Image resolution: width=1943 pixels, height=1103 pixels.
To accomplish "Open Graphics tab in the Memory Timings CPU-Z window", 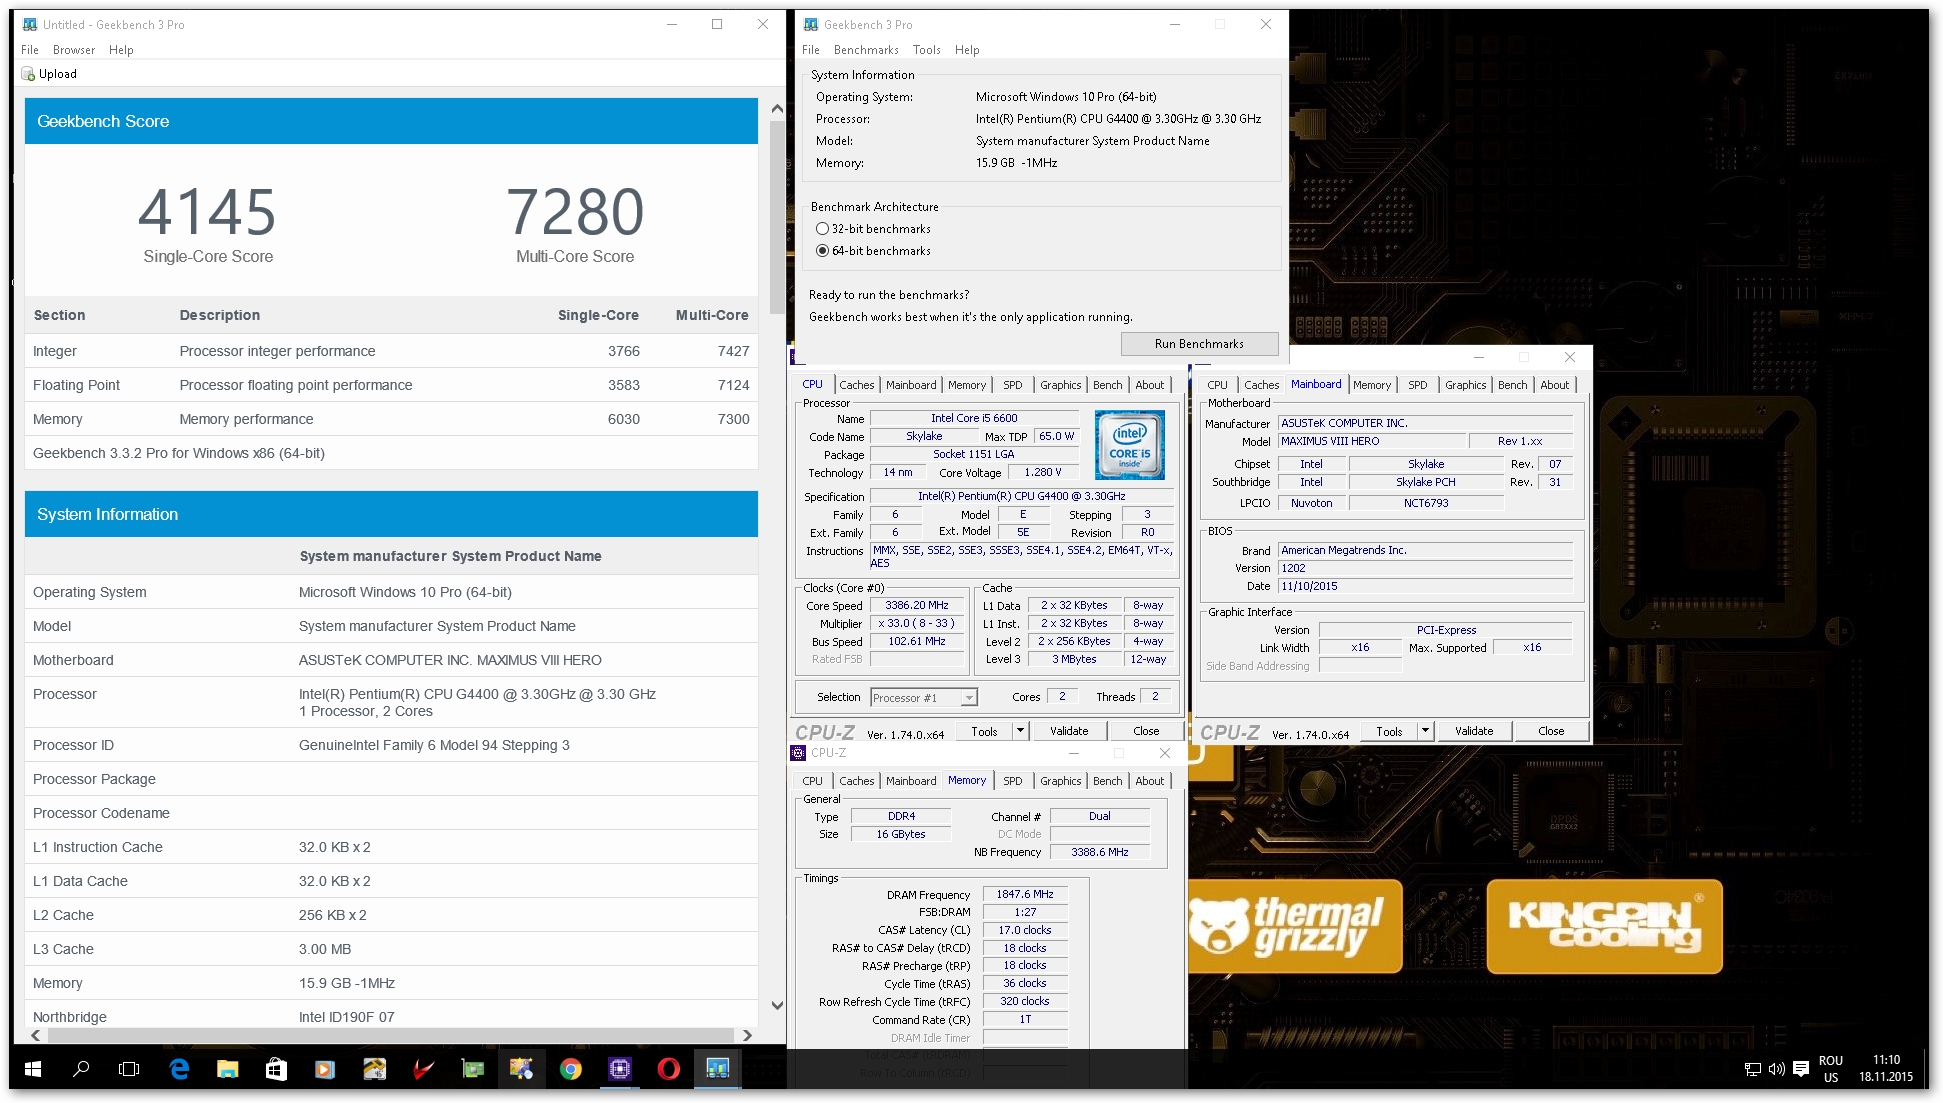I will (1060, 781).
